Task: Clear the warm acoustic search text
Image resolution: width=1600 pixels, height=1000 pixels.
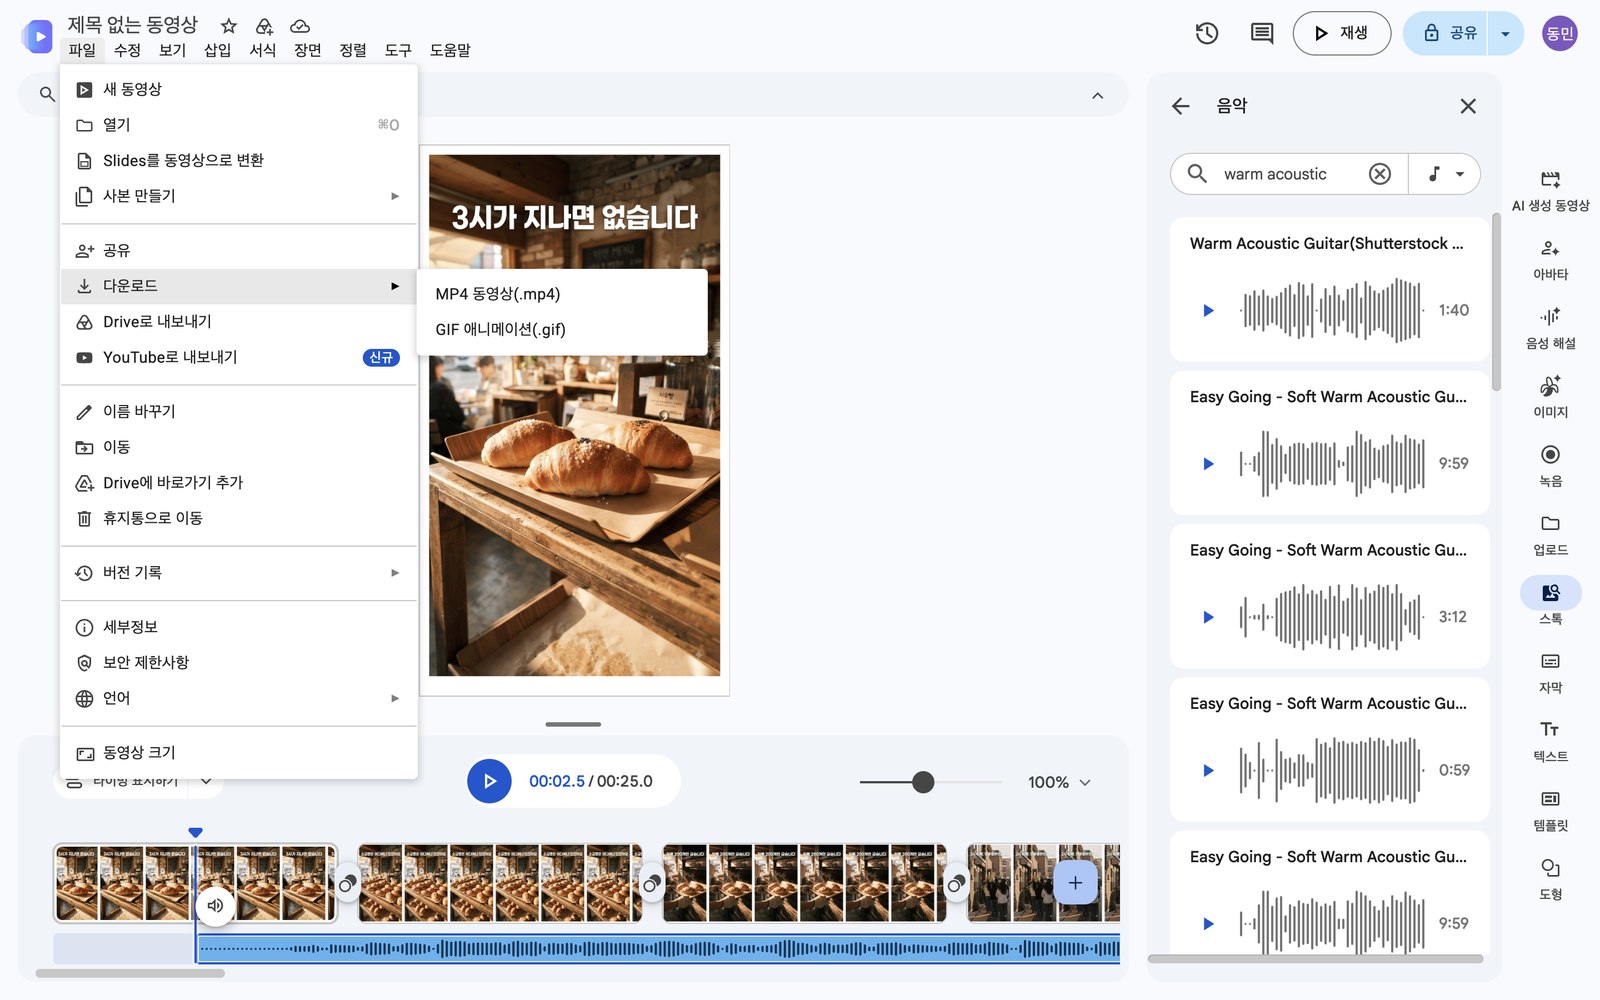Action: pos(1380,174)
